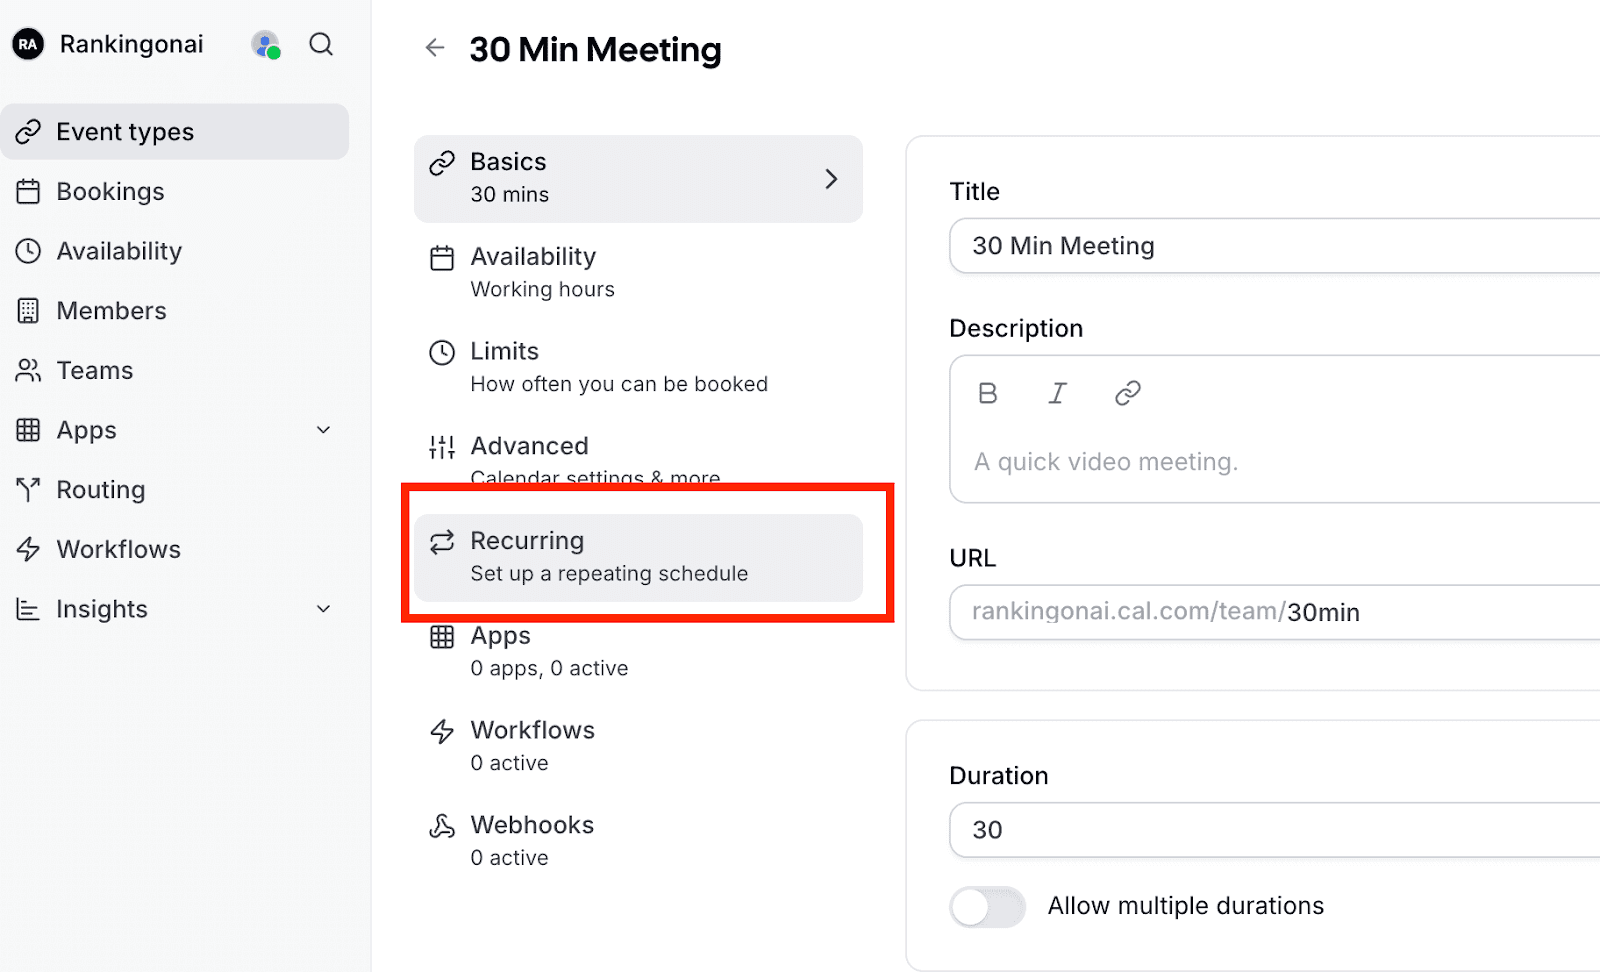Screen dimensions: 1600x972
Task: Open the Advanced calendar settings section
Action: pos(595,459)
